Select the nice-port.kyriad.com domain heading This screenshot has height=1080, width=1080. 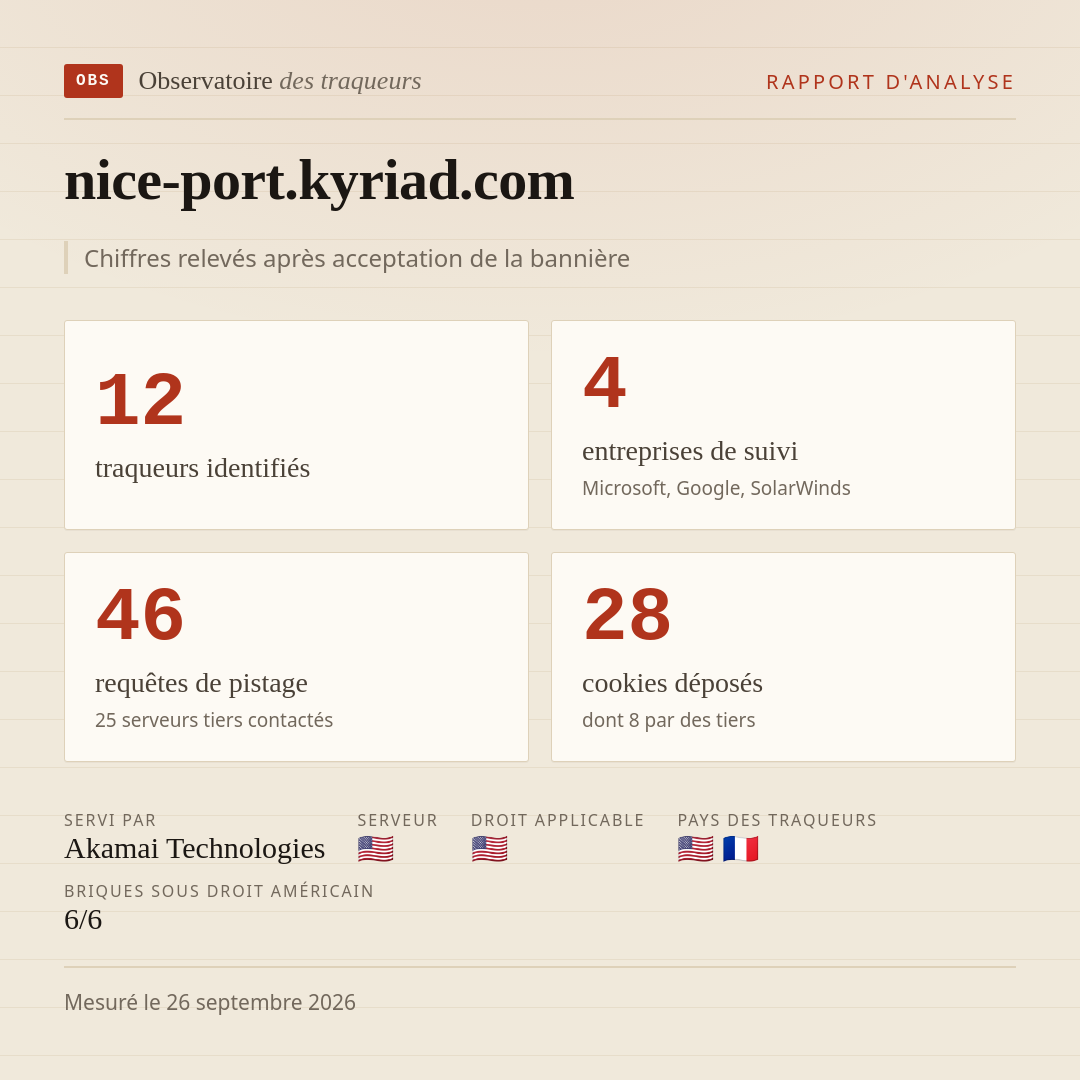click(x=319, y=180)
